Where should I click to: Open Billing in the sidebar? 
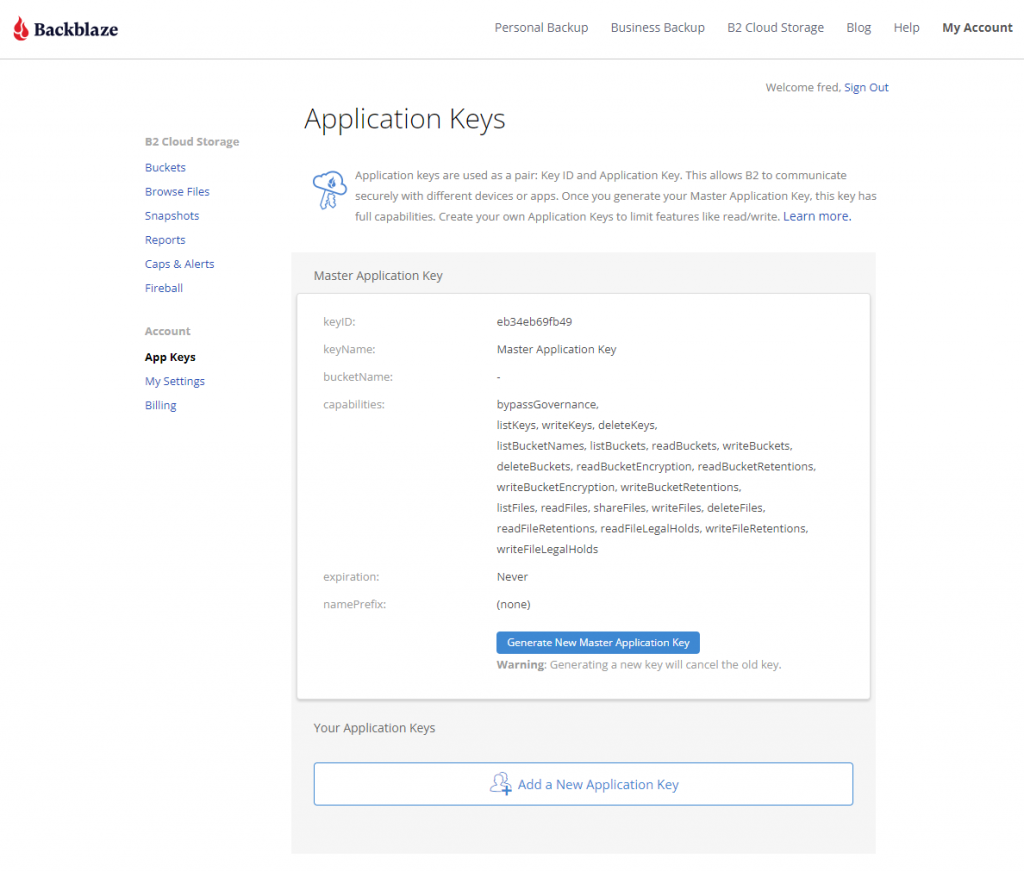(x=161, y=405)
